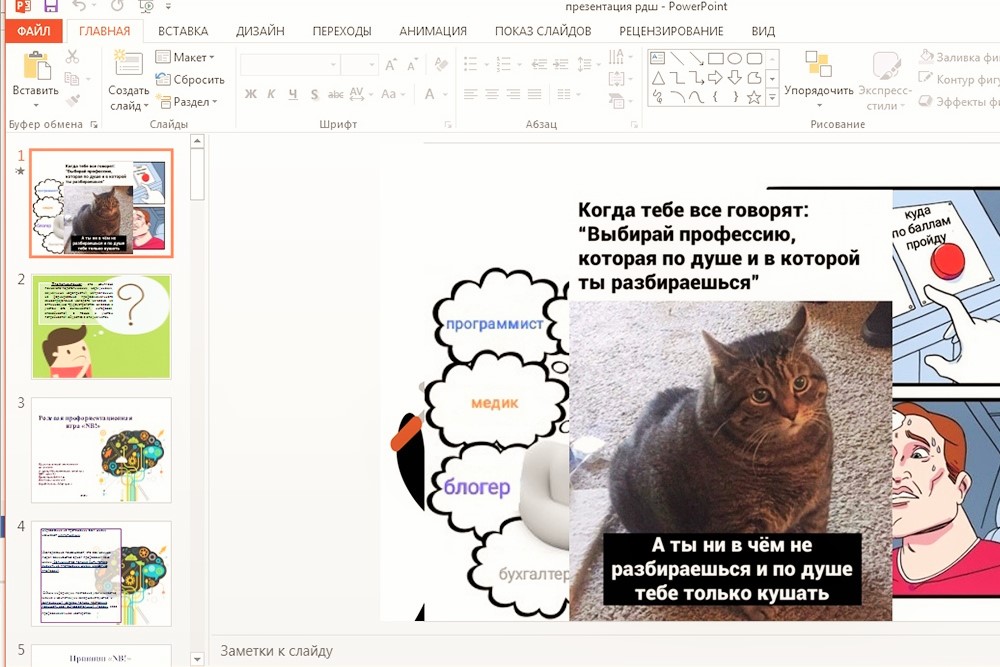
Task: Click the Copy icon
Action: click(x=72, y=78)
